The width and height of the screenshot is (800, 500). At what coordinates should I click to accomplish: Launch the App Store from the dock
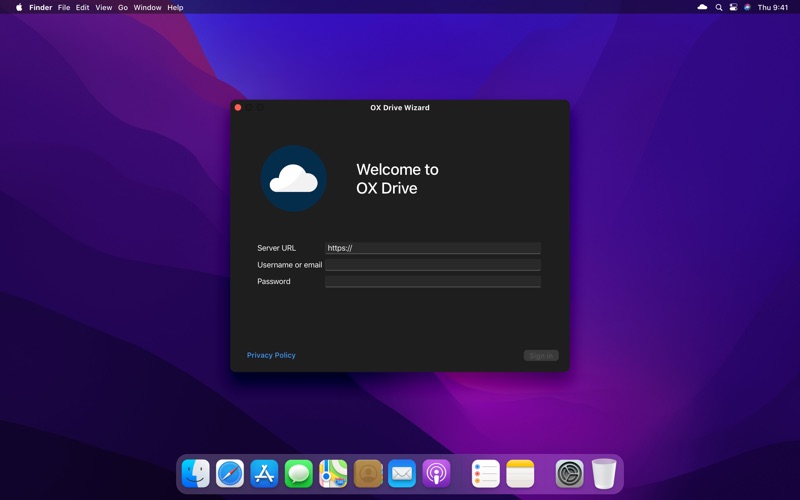264,473
